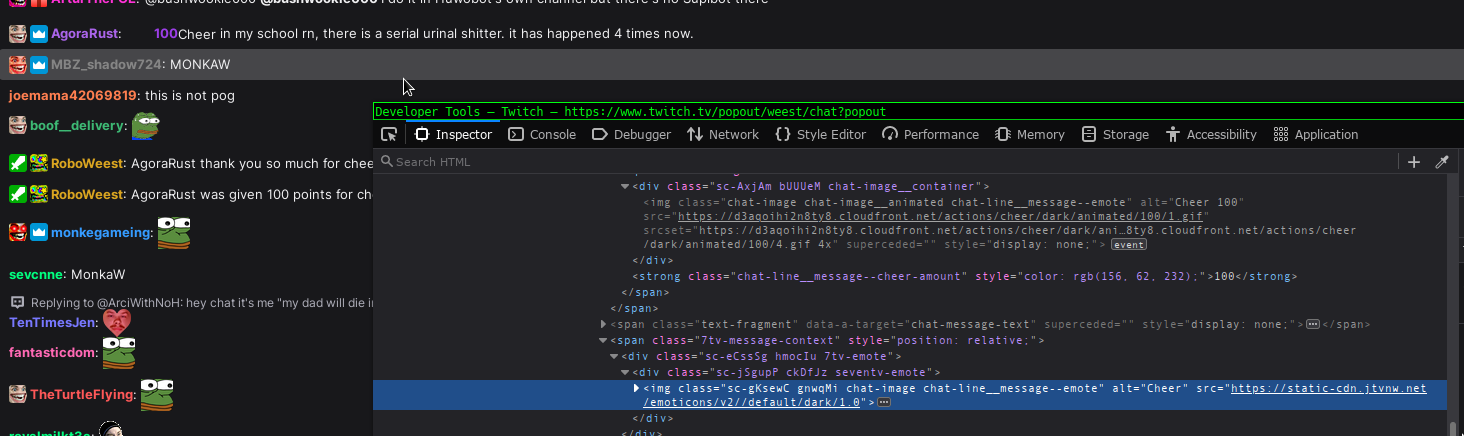
Task: Open the Style Editor tab
Action: click(820, 134)
